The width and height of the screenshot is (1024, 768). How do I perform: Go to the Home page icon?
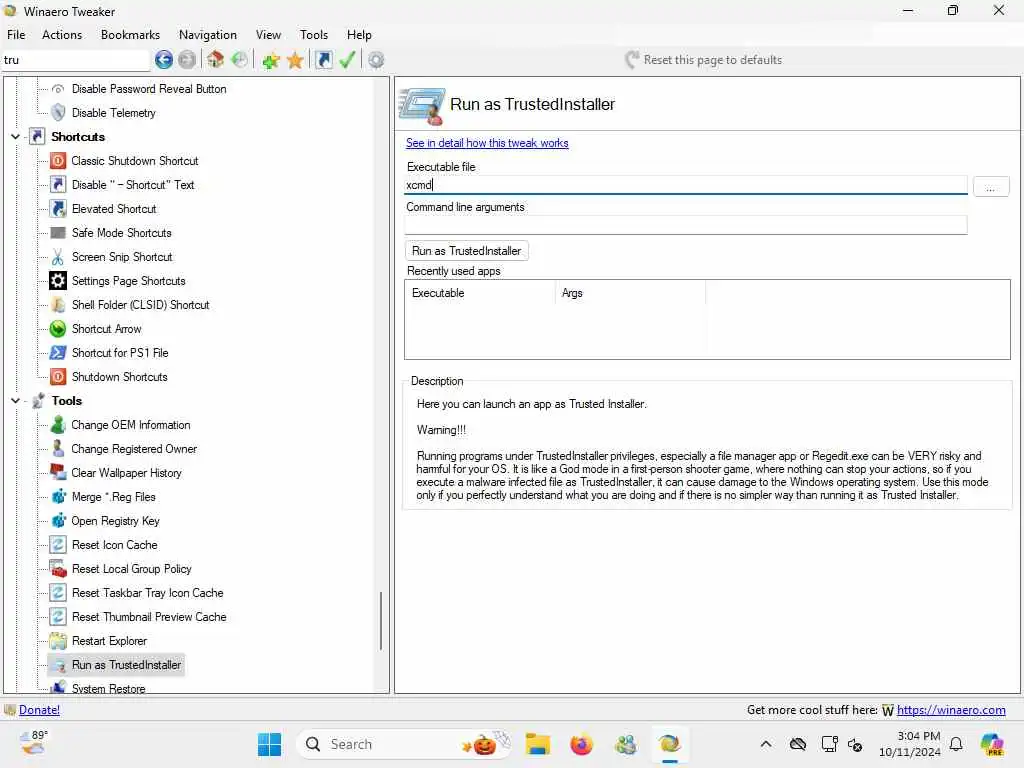pyautogui.click(x=216, y=60)
